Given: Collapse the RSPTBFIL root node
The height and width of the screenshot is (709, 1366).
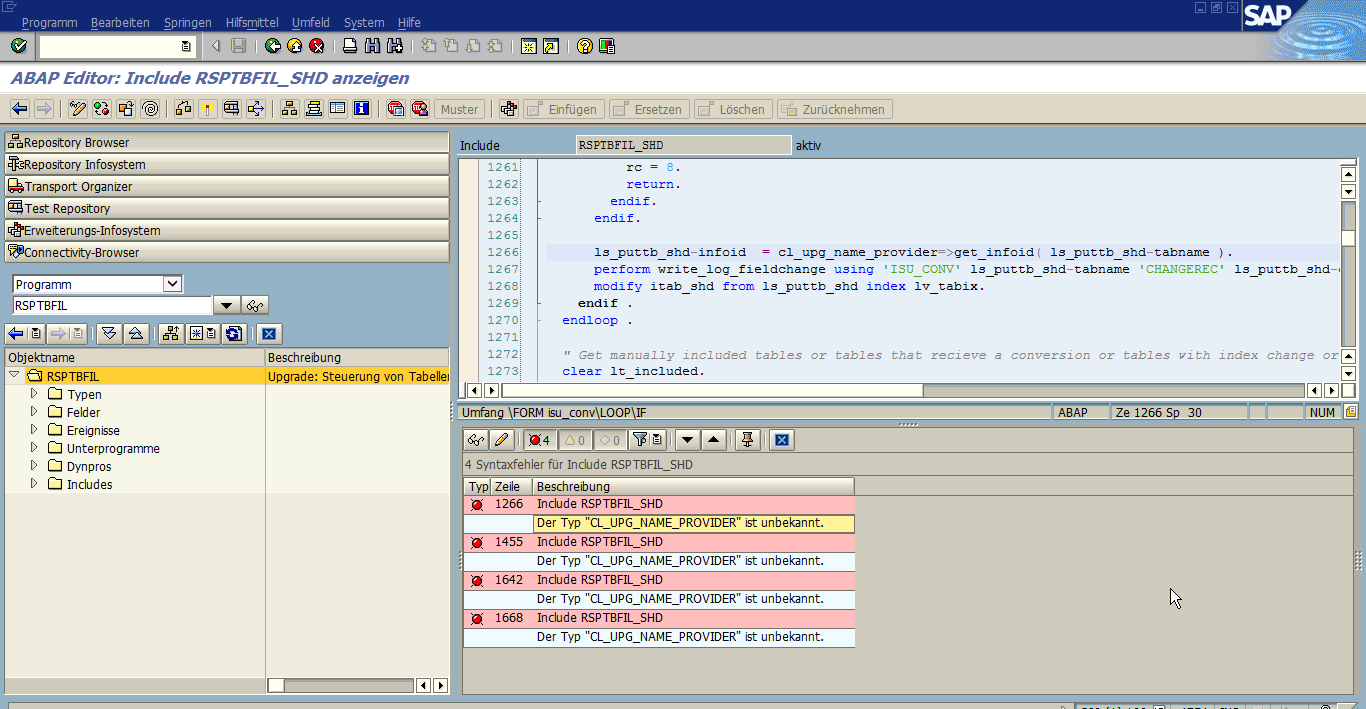Looking at the screenshot, I should pos(14,376).
